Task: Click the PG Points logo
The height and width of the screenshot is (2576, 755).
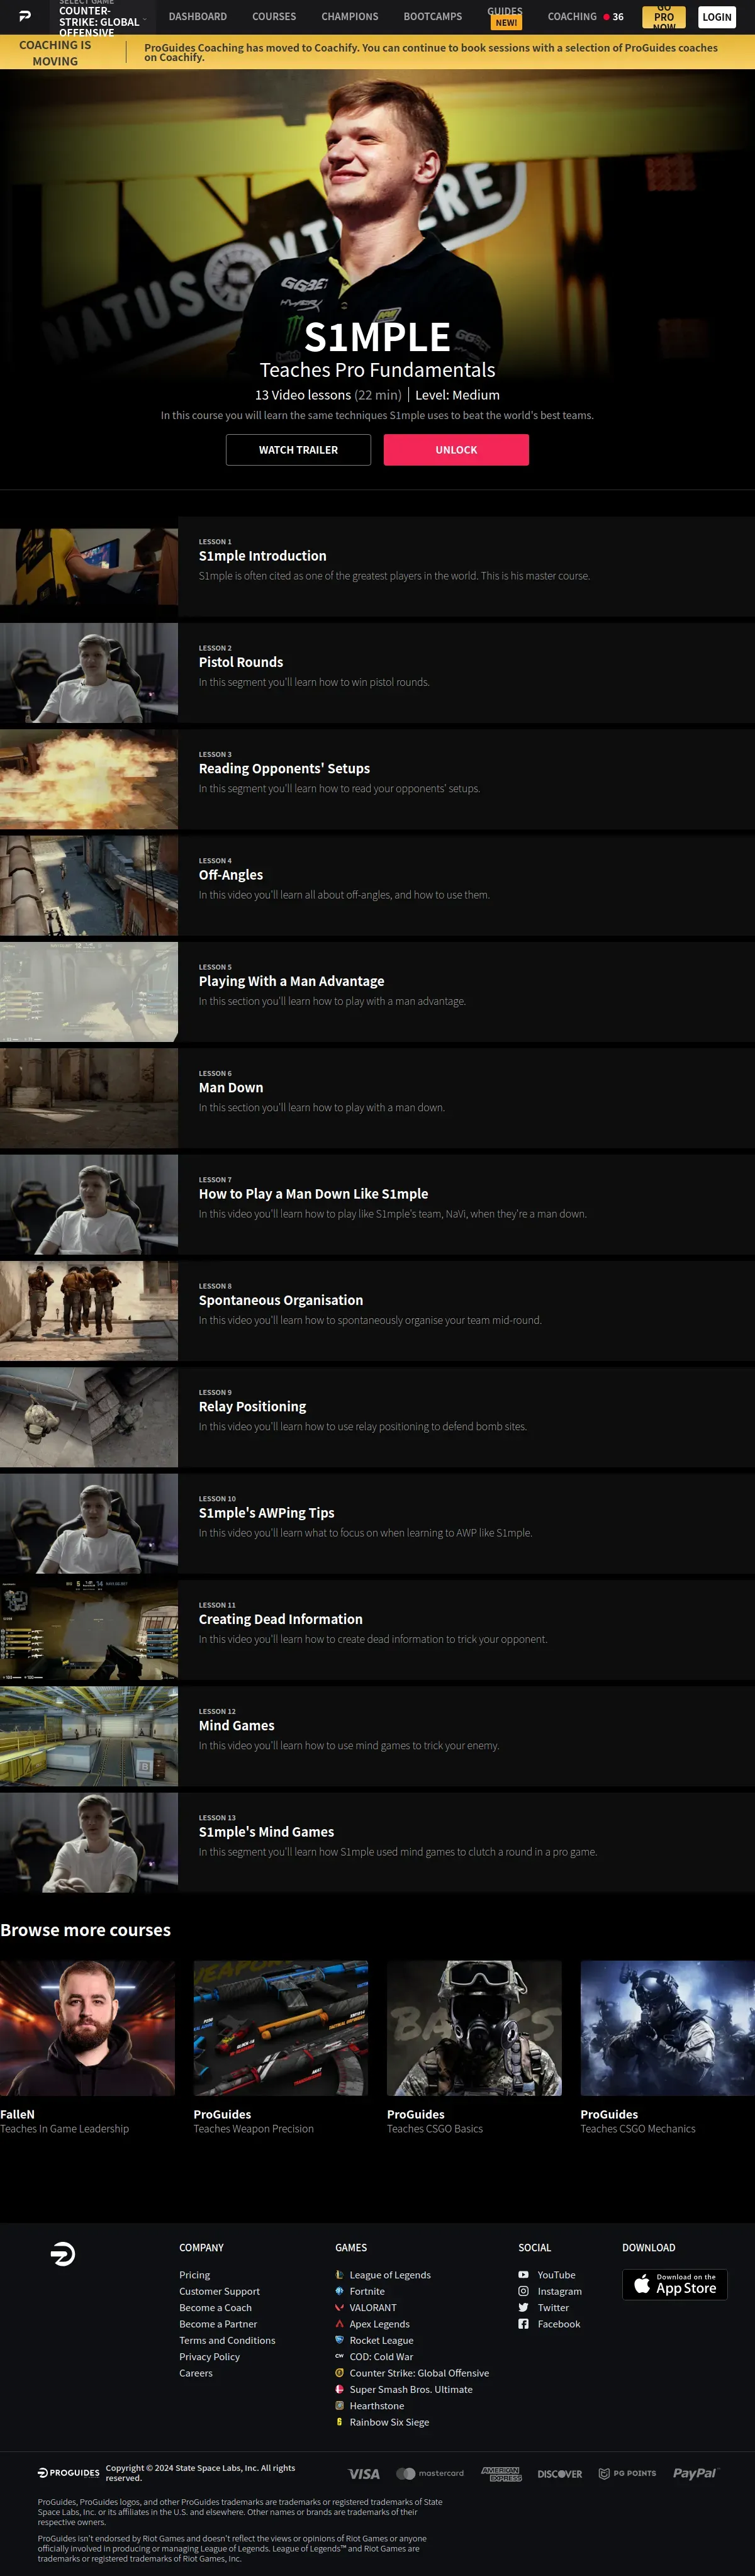Action: click(627, 2474)
